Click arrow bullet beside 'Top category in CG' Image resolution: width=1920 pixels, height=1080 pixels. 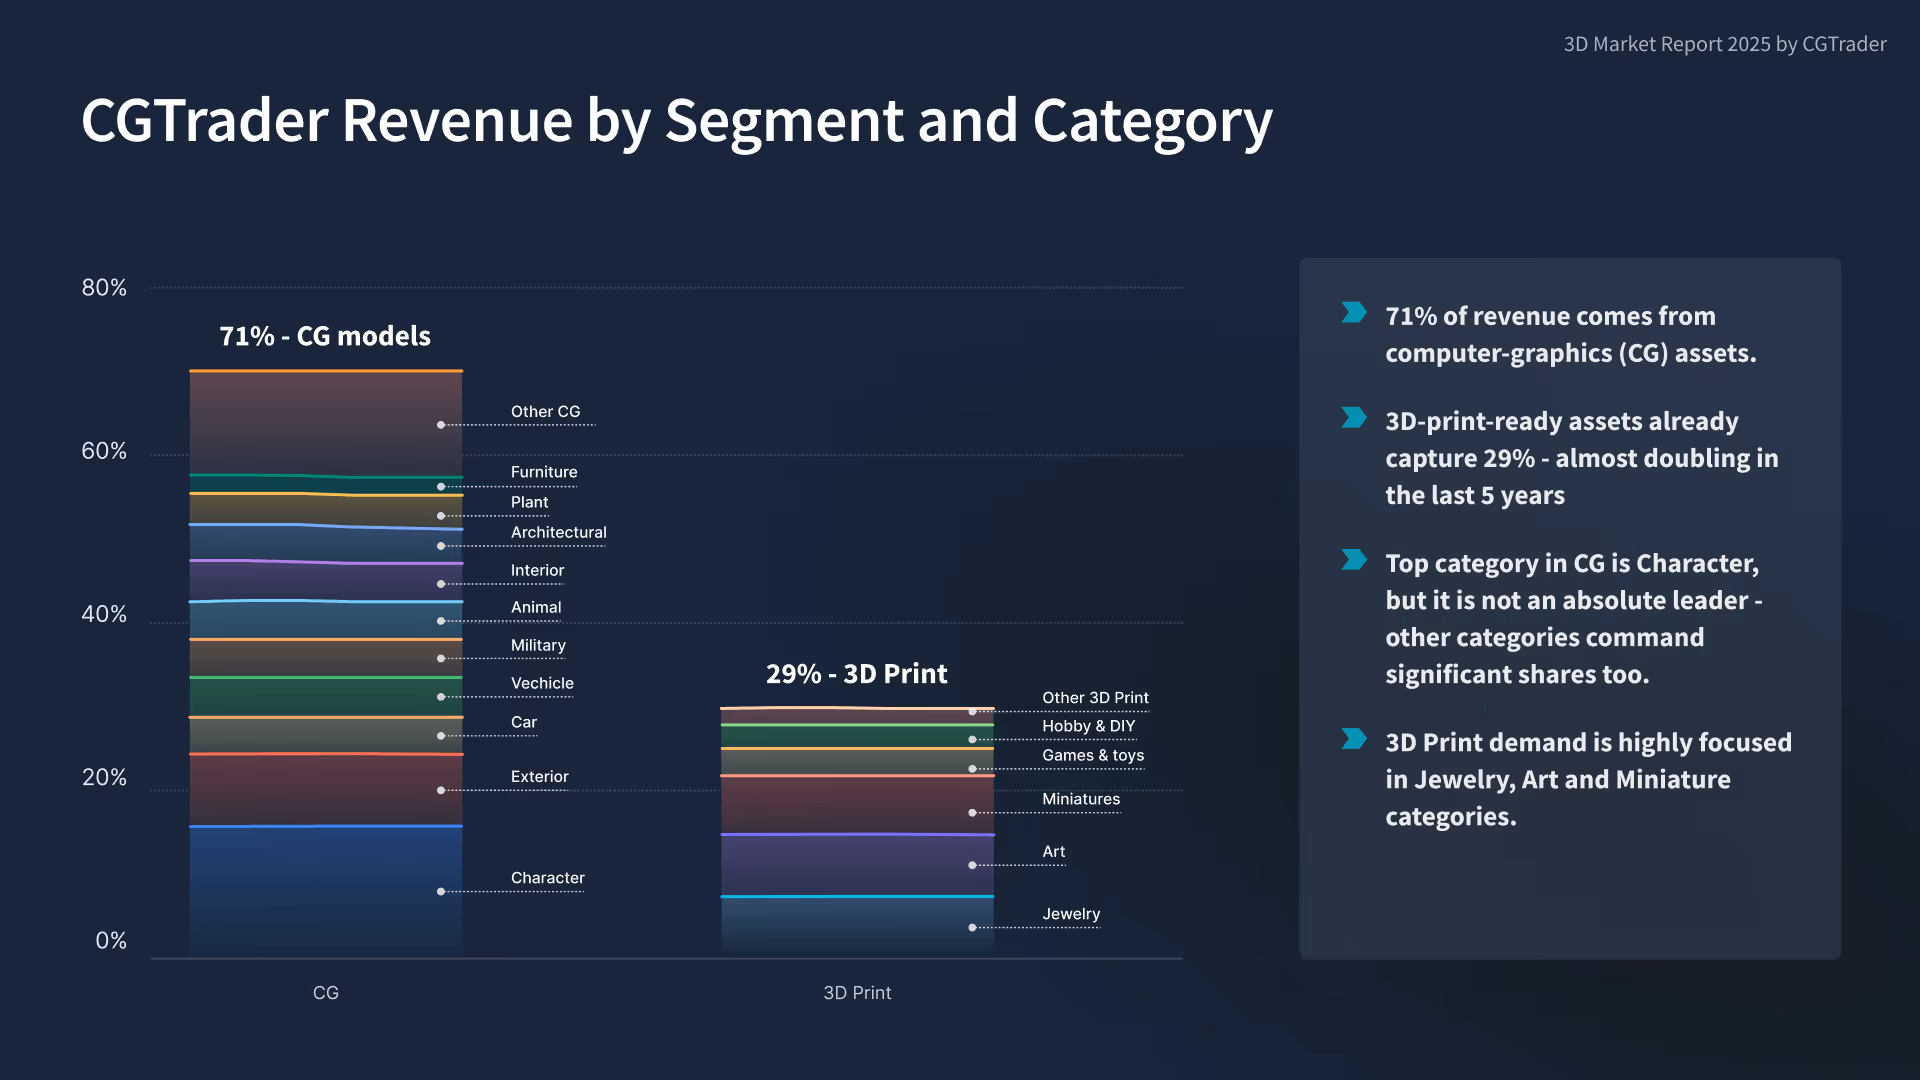(1354, 560)
